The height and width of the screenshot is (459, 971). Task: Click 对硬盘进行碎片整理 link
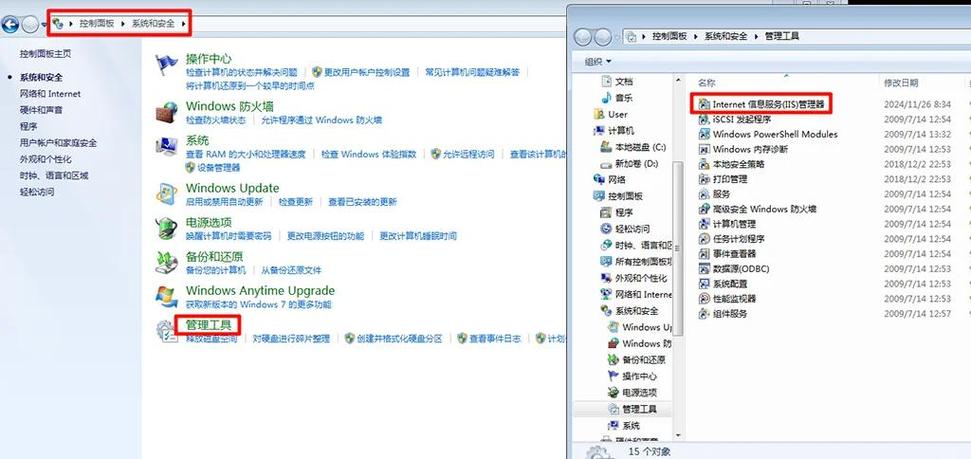tap(291, 339)
